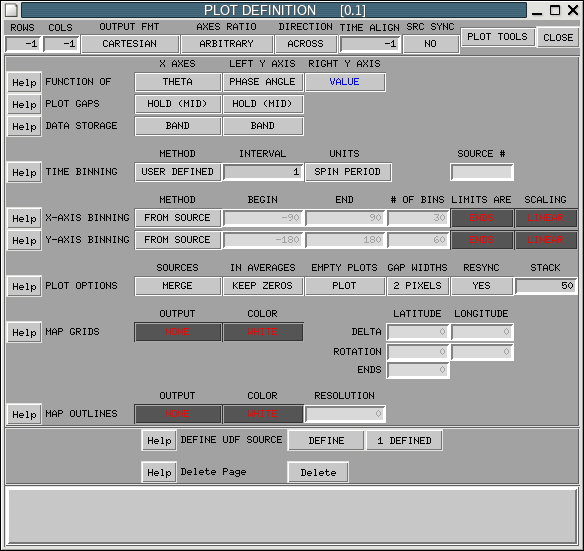584x551 pixels.
Task: Open Help for TIME BINNING
Action: click(x=24, y=172)
